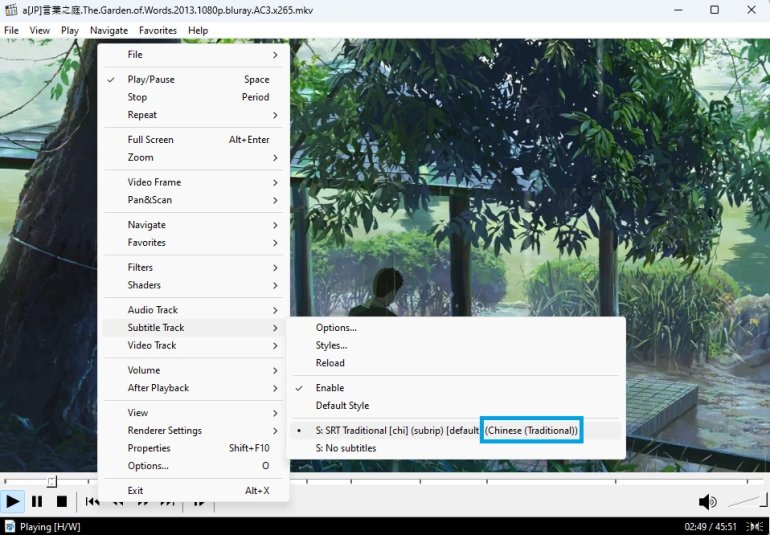Expand the Pan&Scan submenu
The height and width of the screenshot is (535, 770).
pos(193,200)
